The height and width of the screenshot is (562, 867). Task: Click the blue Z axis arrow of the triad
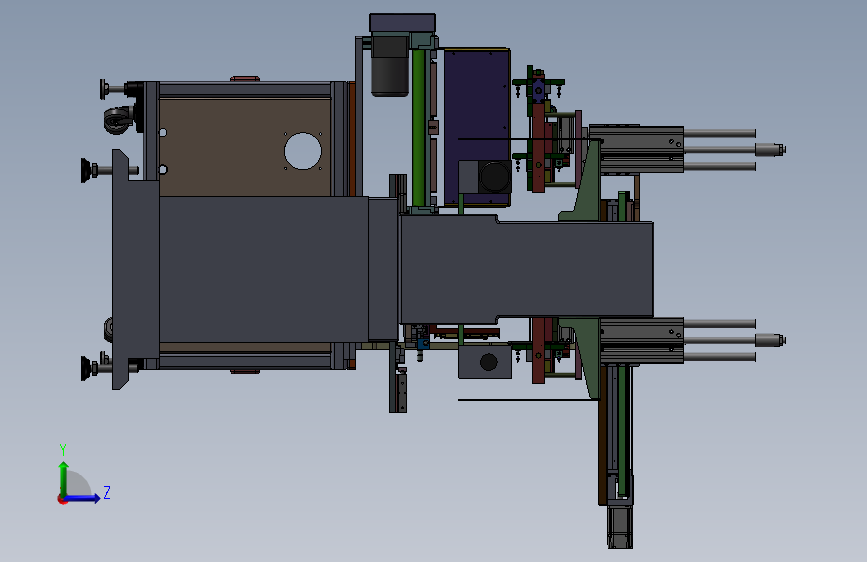[x=83, y=498]
